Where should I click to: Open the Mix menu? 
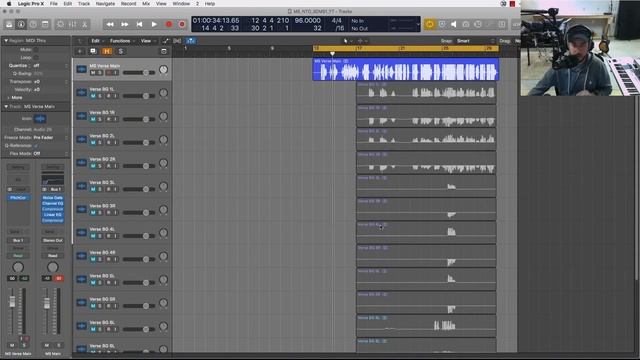click(146, 4)
